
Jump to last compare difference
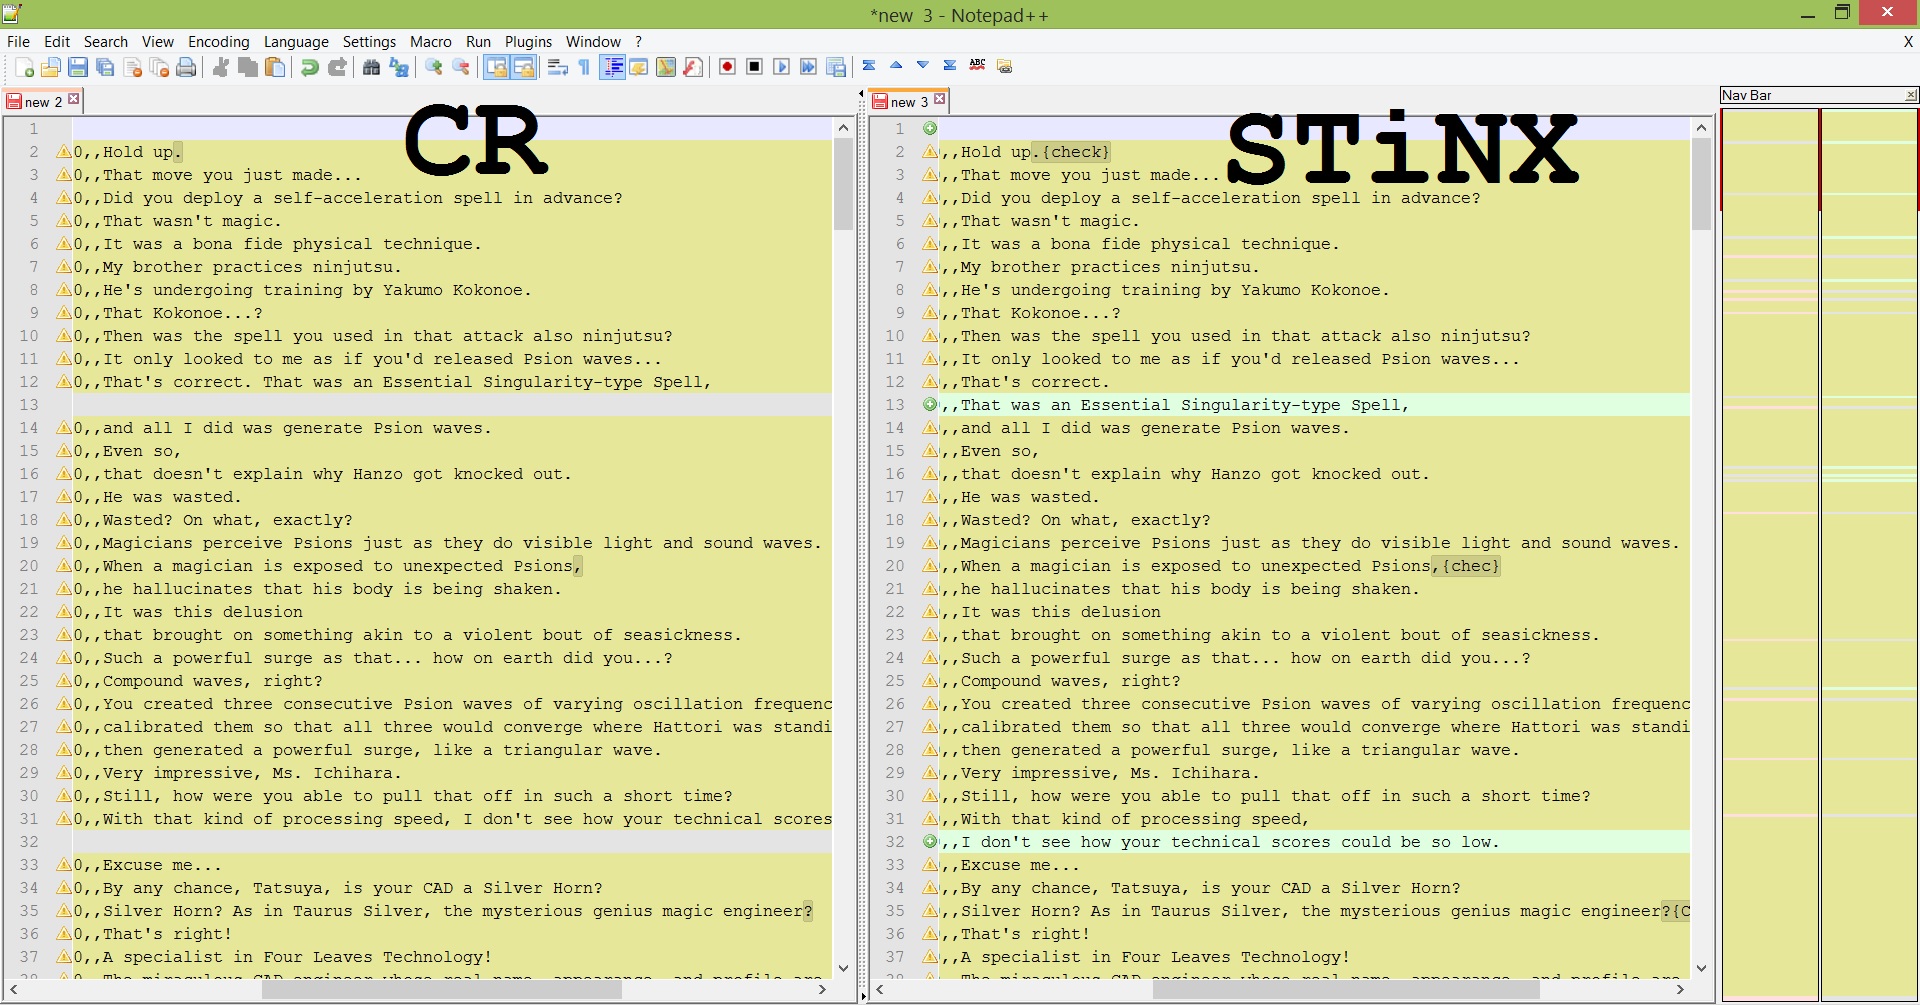click(x=950, y=66)
